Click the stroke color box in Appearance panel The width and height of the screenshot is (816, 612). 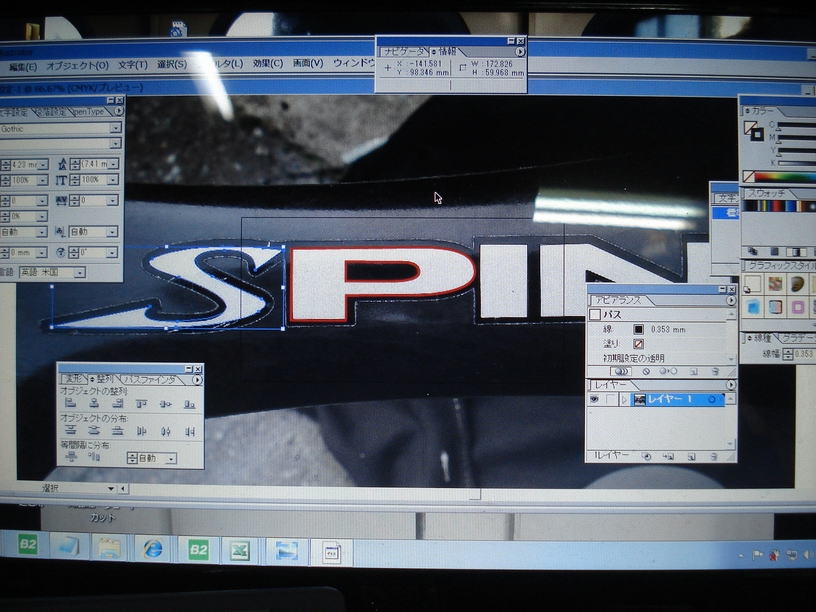(x=638, y=328)
